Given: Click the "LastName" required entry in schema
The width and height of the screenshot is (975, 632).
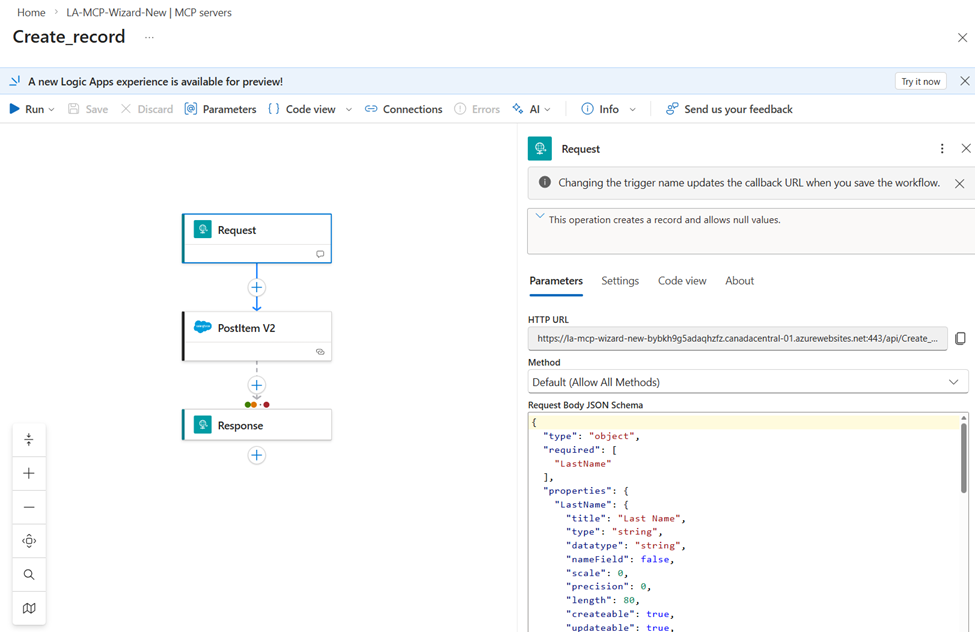Looking at the screenshot, I should pos(583,463).
